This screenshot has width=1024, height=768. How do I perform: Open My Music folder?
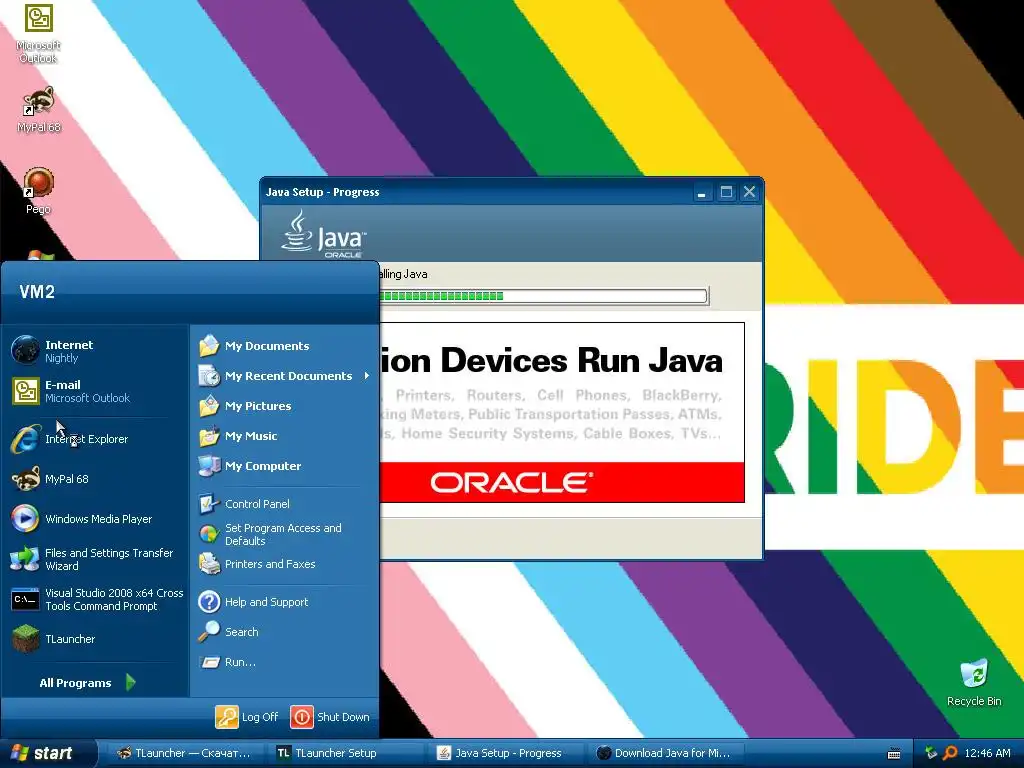point(285,436)
